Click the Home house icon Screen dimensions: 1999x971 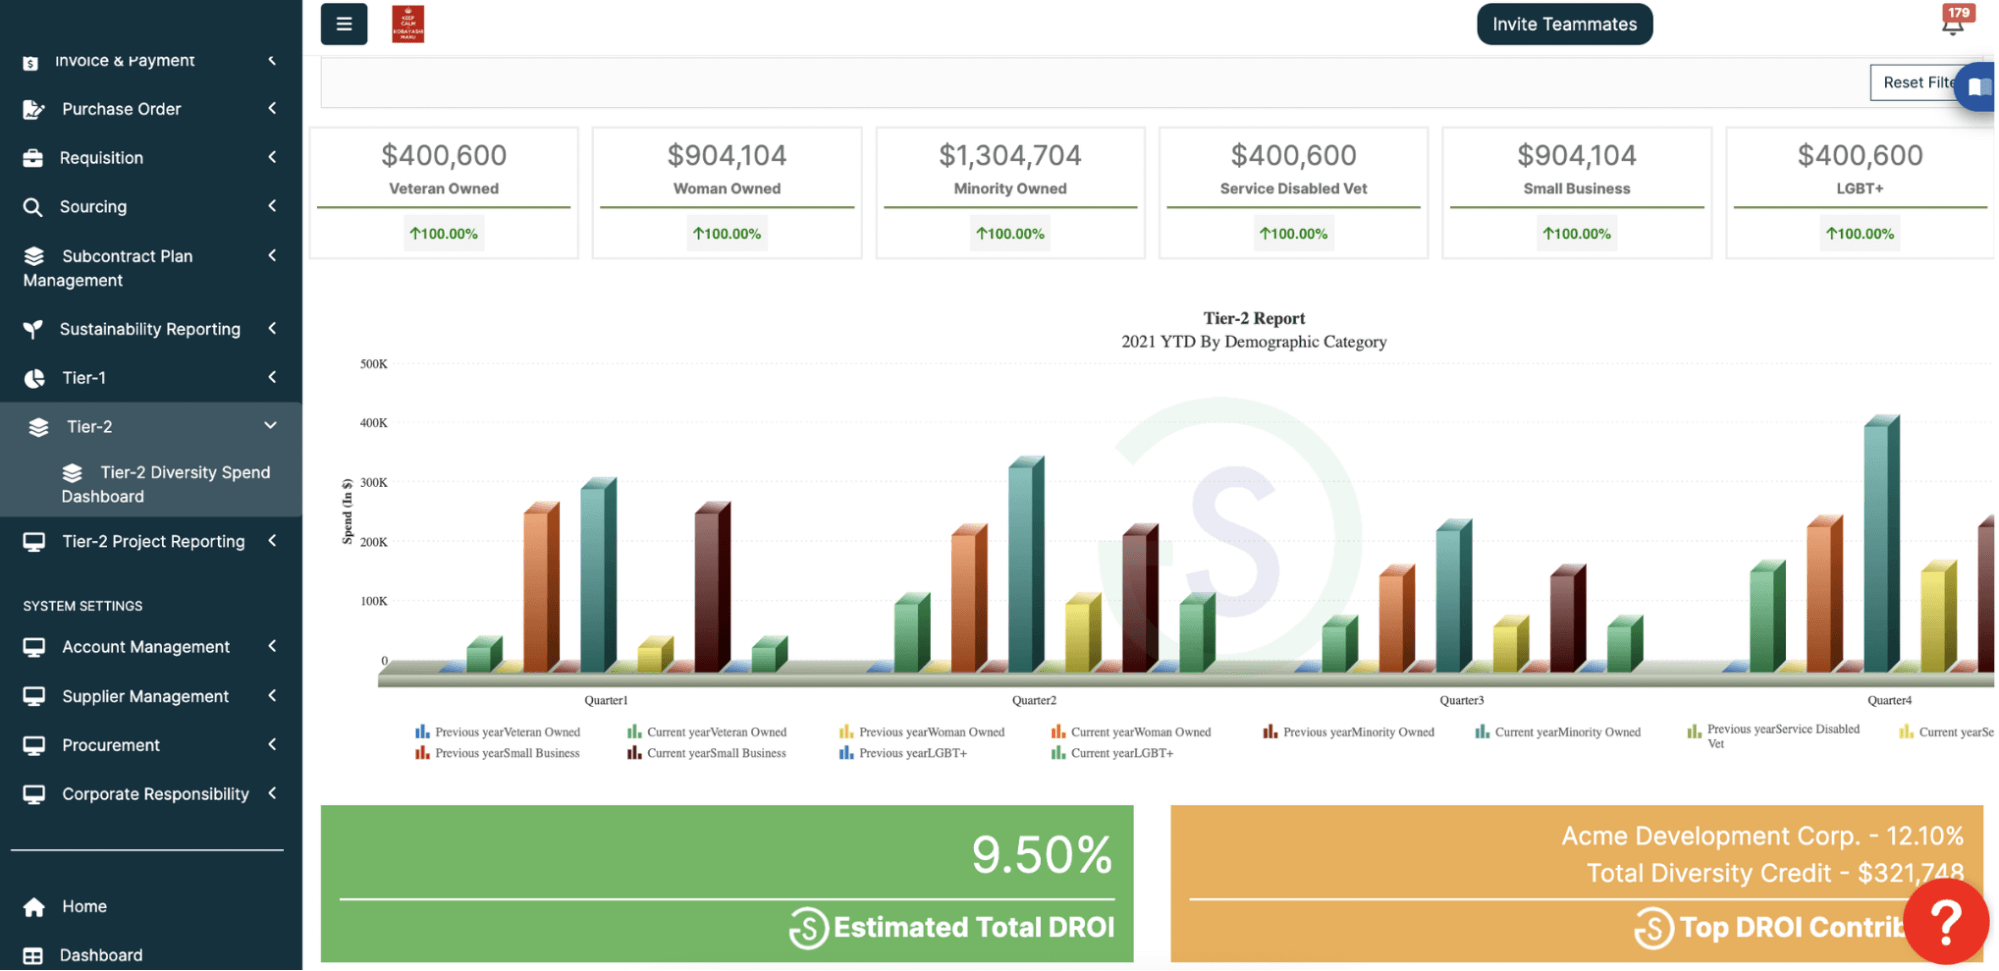pos(34,907)
